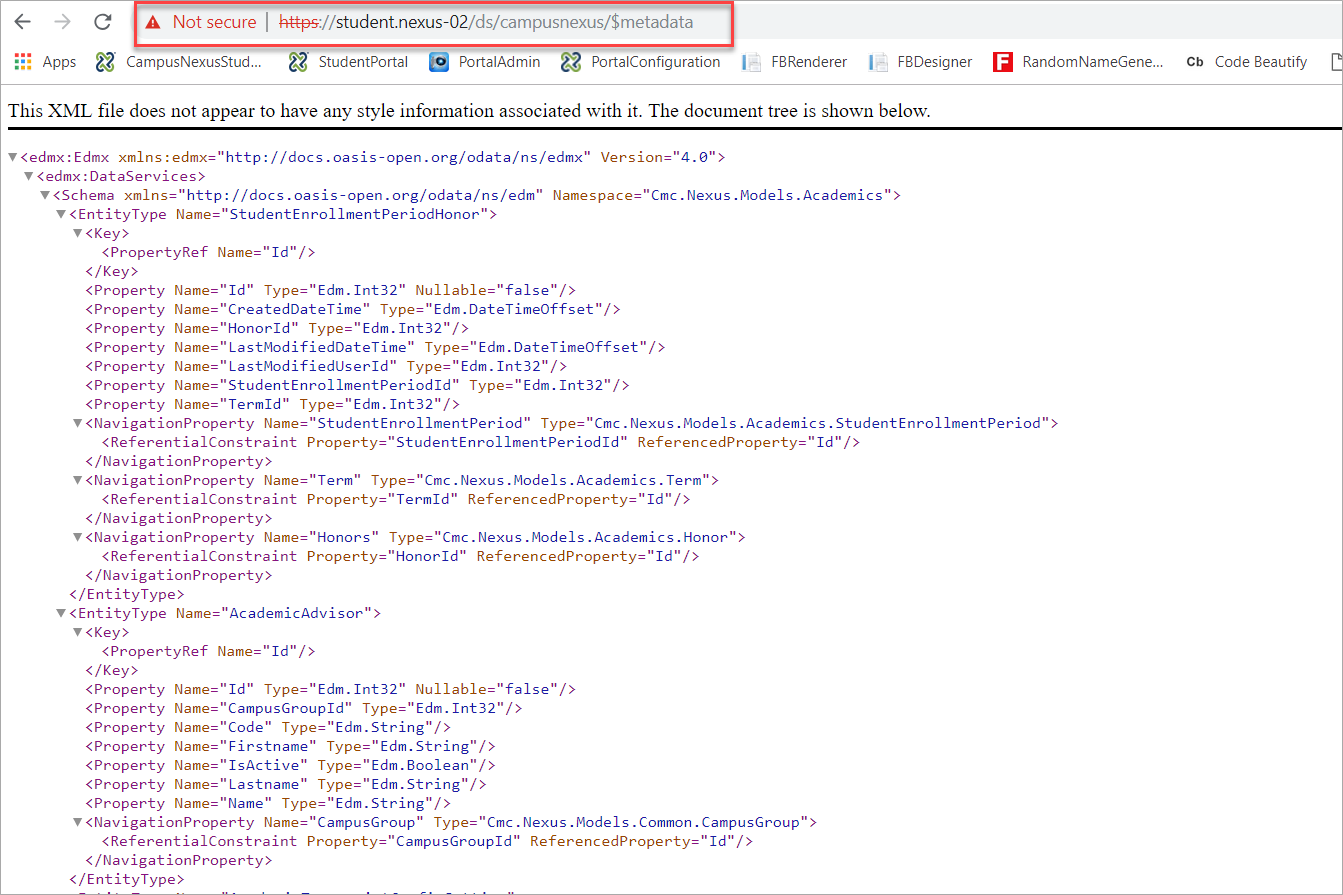This screenshot has height=895, width=1343.
Task: Collapse the AcademicAdvisor EntityType node
Action: point(61,613)
